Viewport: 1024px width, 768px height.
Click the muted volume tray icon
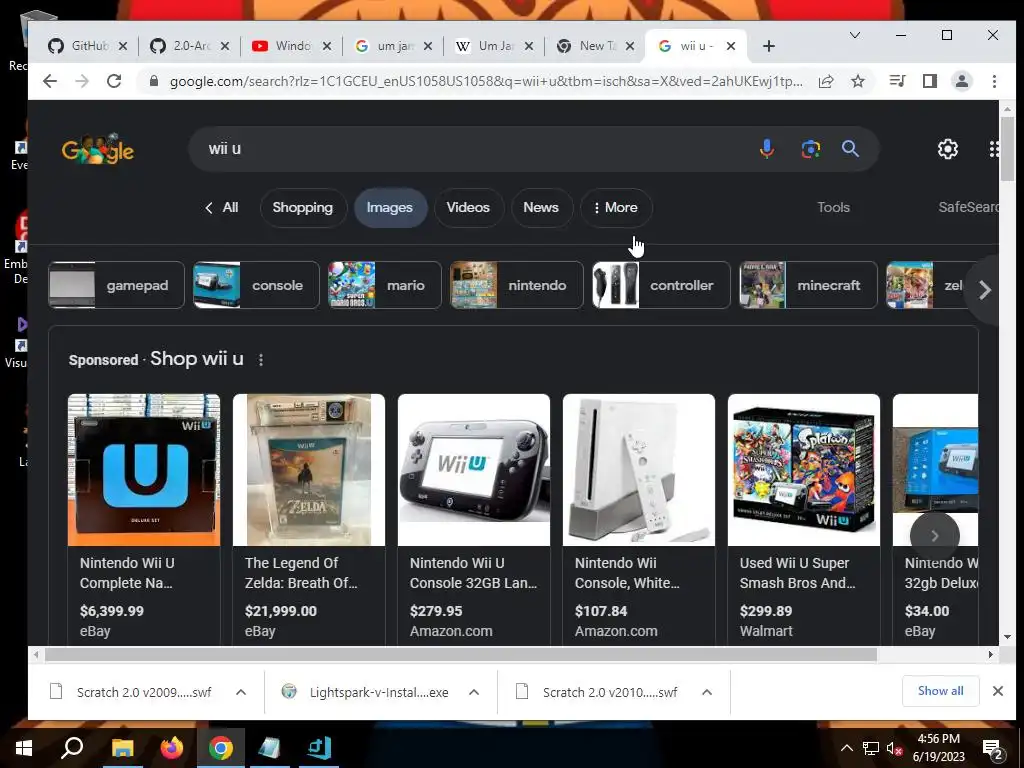click(x=894, y=748)
